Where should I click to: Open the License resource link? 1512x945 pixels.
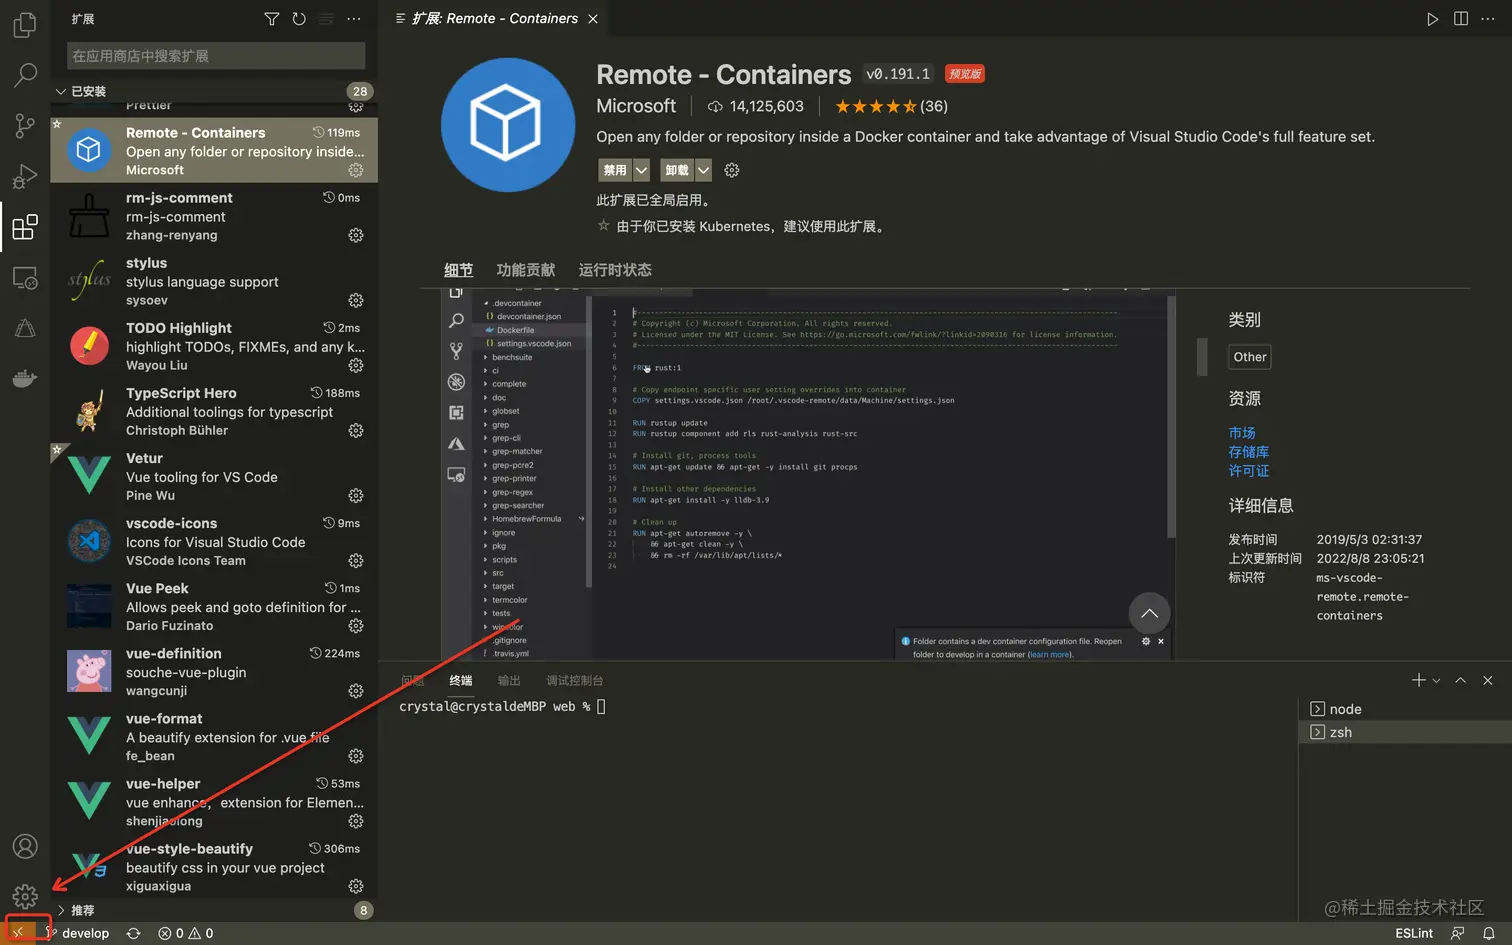click(1248, 471)
